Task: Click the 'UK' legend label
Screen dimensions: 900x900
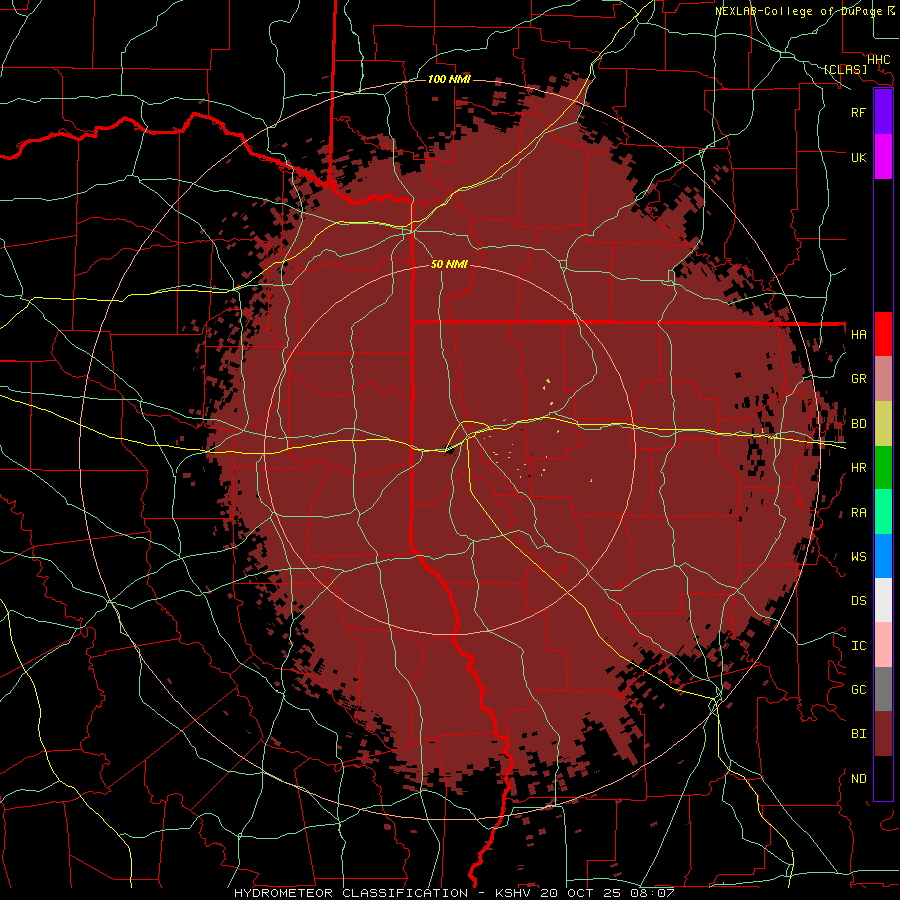Action: coord(858,157)
